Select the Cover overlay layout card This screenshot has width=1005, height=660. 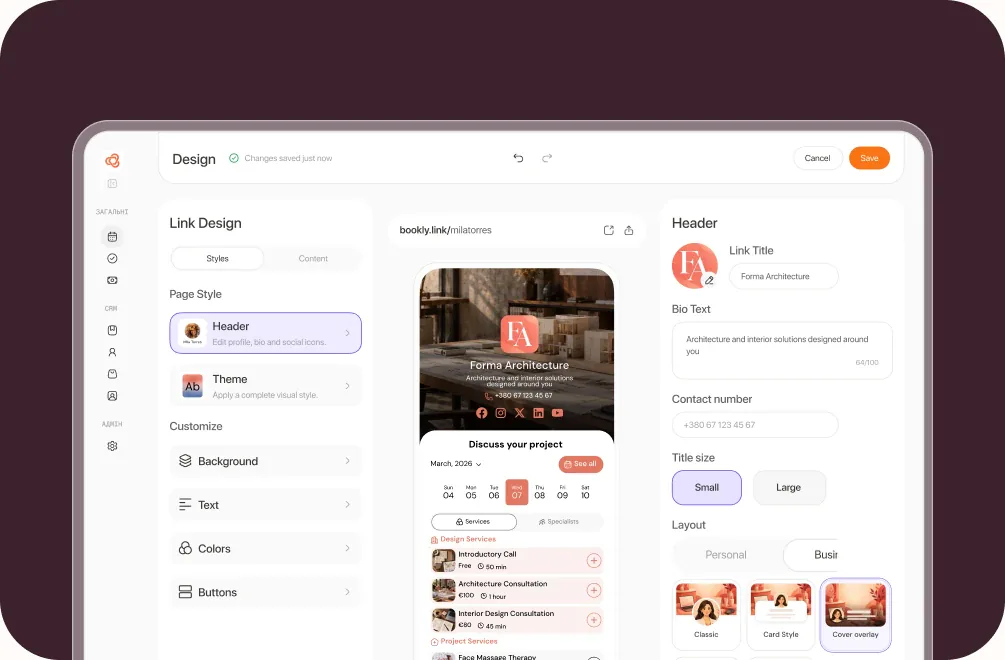(x=856, y=615)
